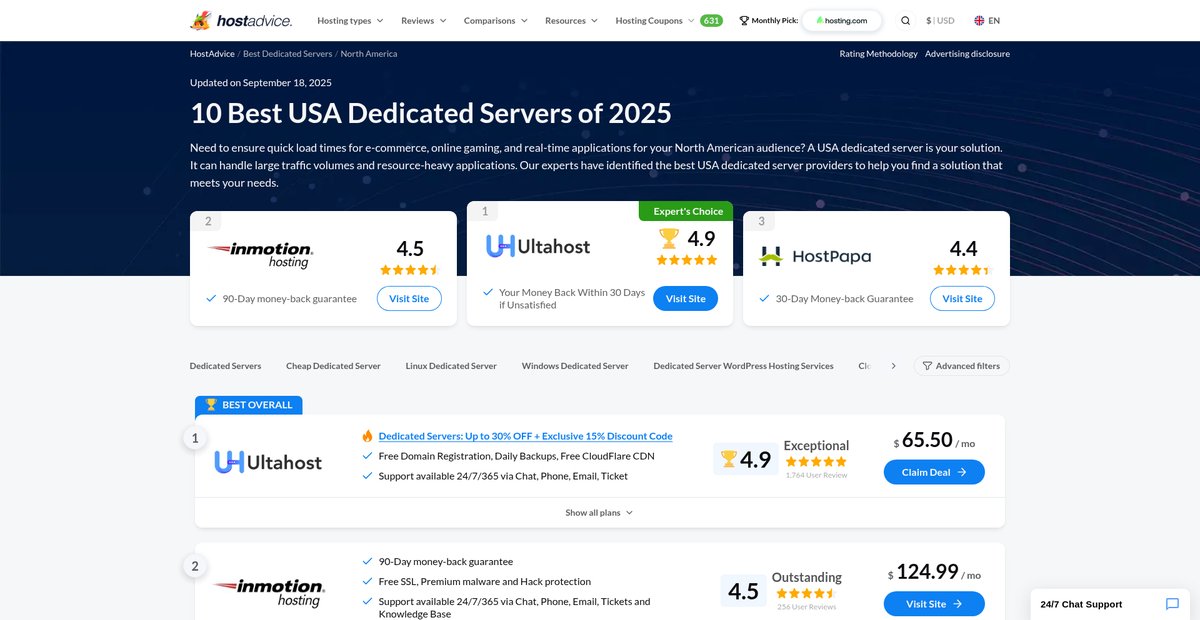Select the Windows Dedicated Server tab

[575, 366]
